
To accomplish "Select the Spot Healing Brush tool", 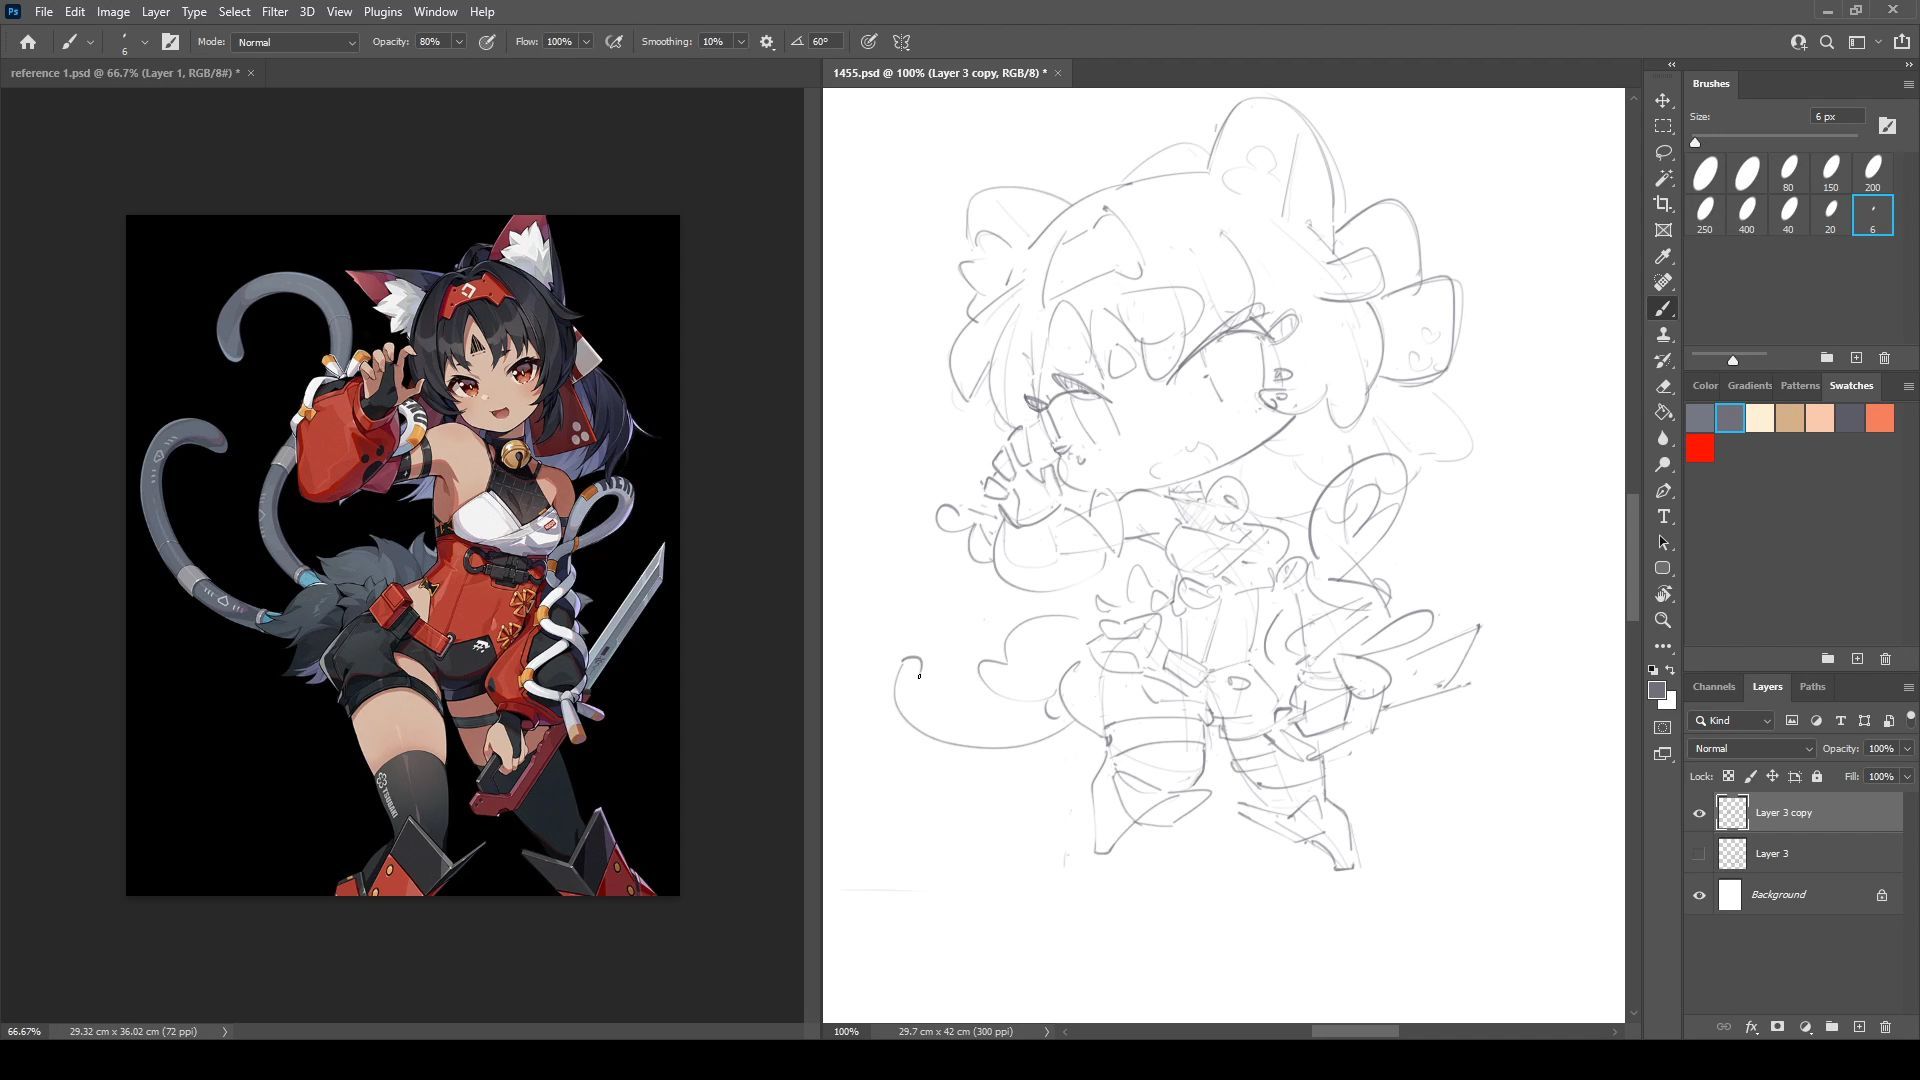I will [1663, 282].
